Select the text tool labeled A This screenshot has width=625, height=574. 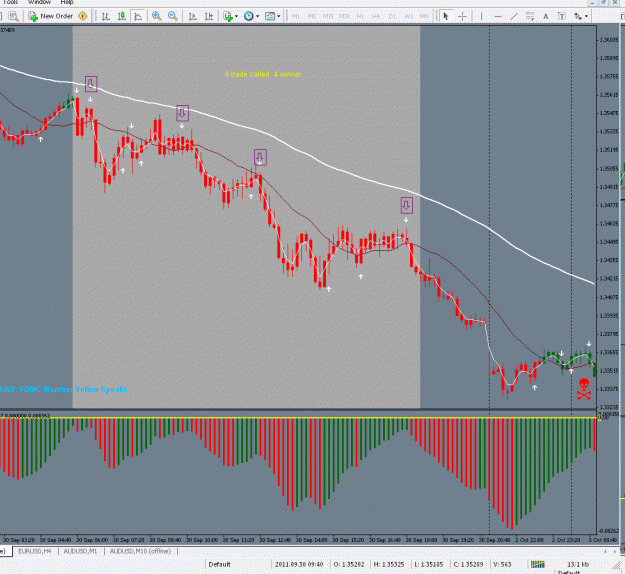[x=546, y=16]
